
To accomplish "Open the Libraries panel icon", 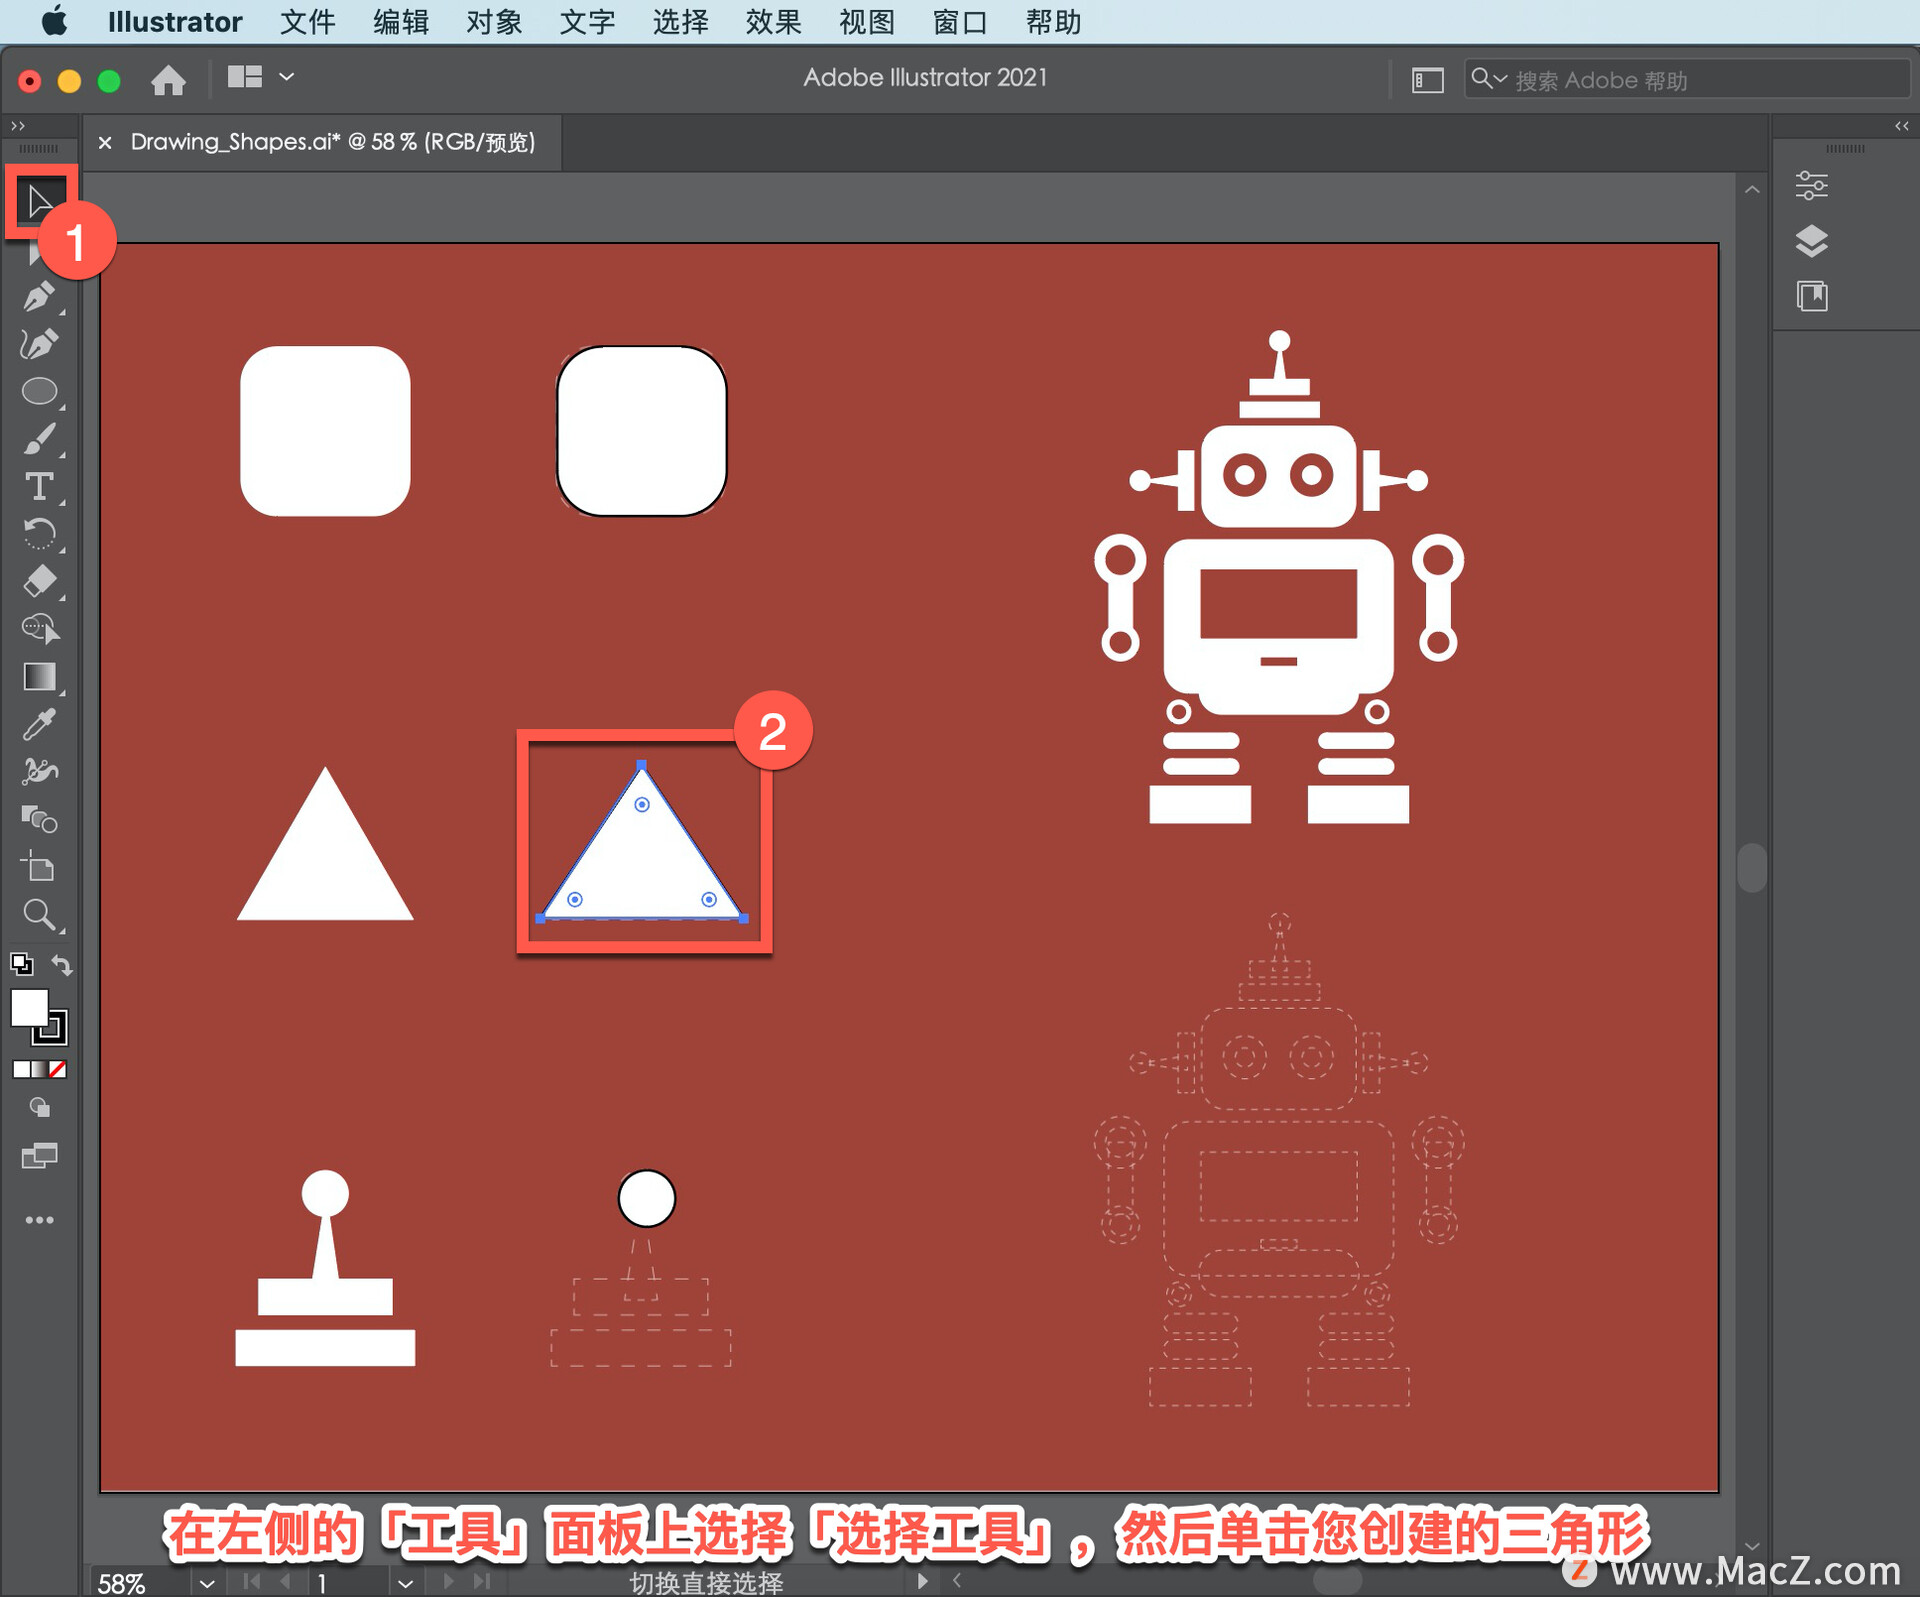I will pos(1811,296).
